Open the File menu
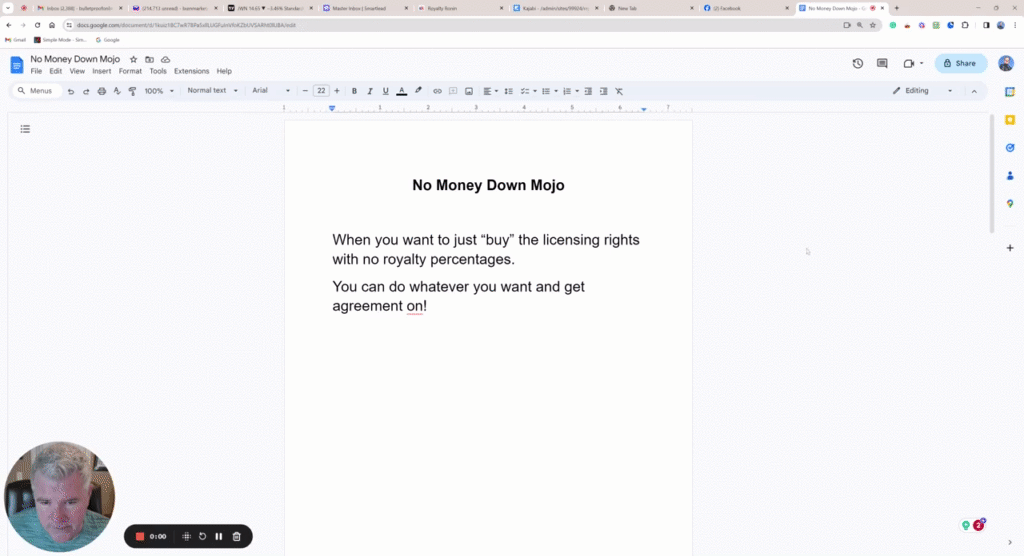Viewport: 1024px width, 556px height. (36, 71)
